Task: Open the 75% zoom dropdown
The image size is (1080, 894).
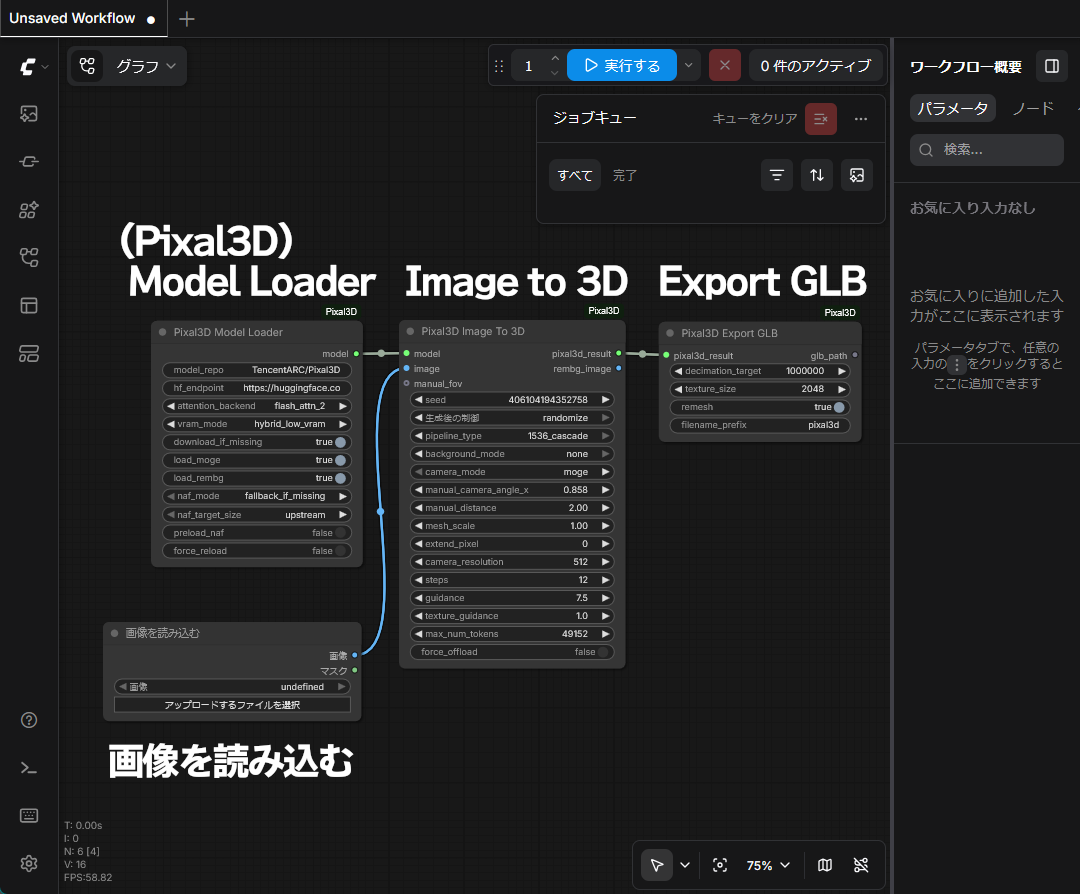Action: 767,865
